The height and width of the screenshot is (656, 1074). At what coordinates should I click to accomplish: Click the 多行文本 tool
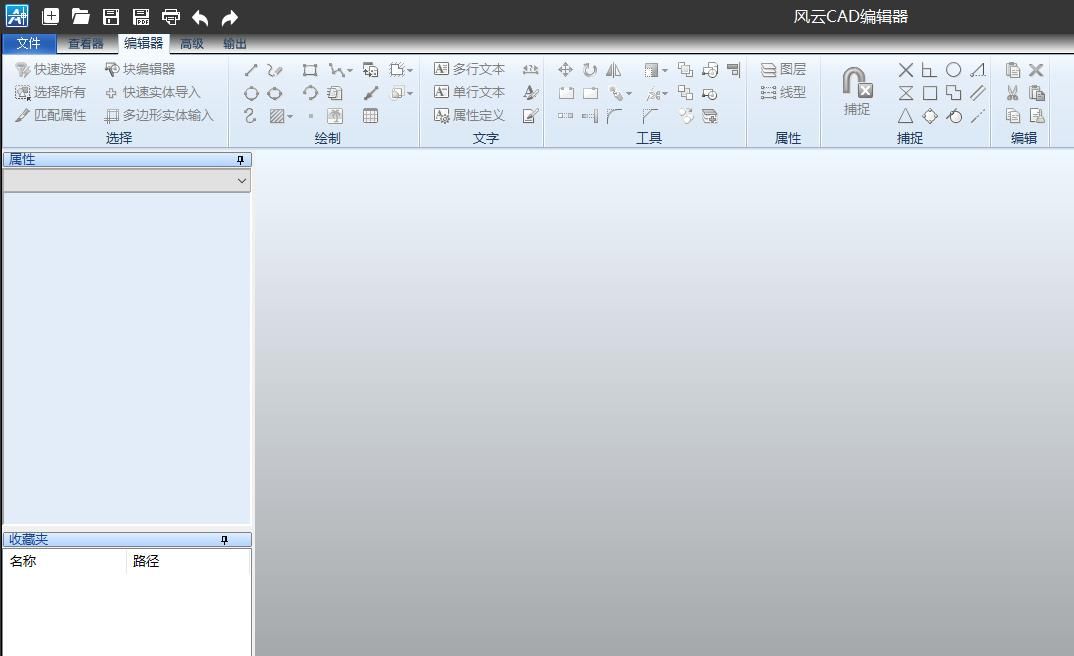470,69
